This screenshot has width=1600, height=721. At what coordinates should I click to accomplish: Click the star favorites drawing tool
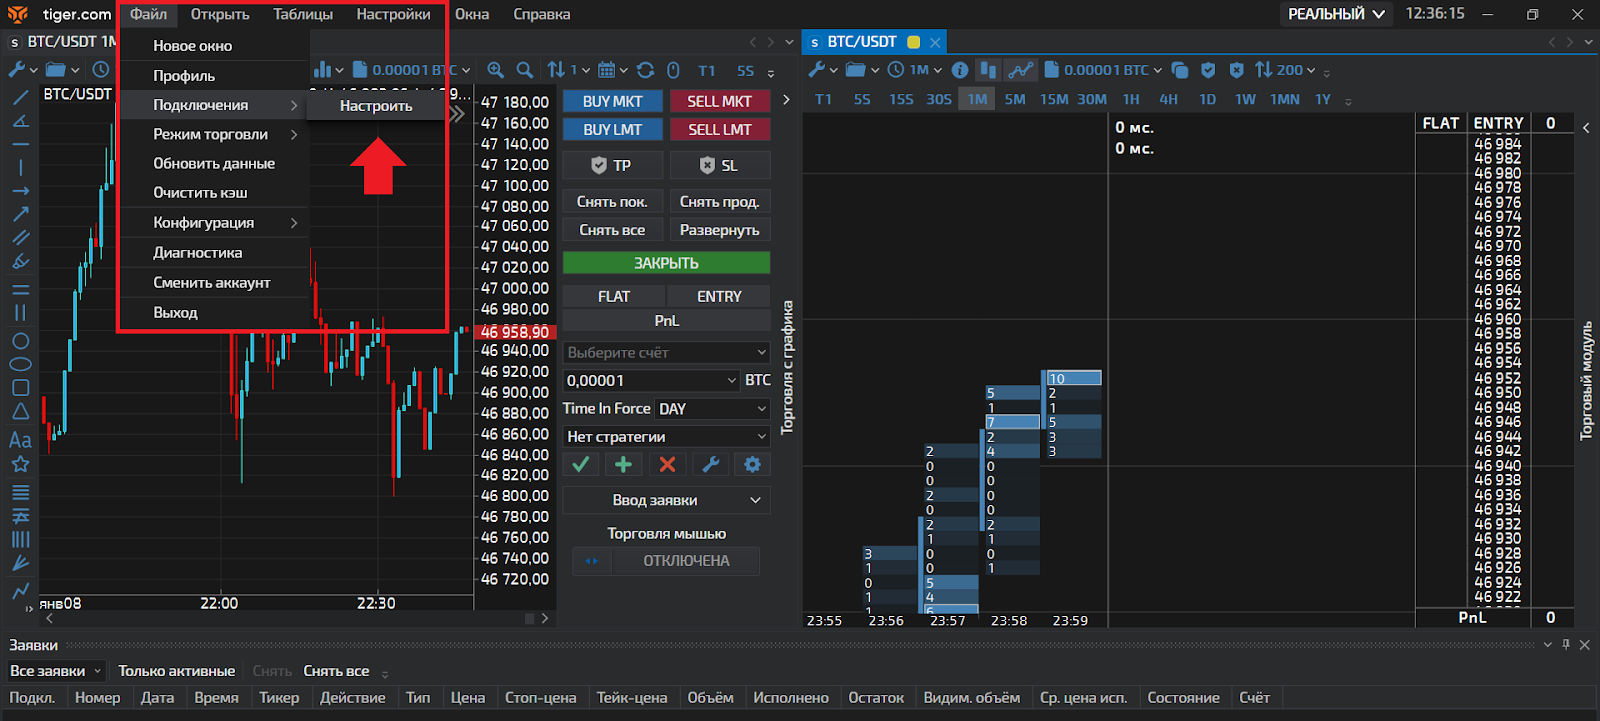20,464
